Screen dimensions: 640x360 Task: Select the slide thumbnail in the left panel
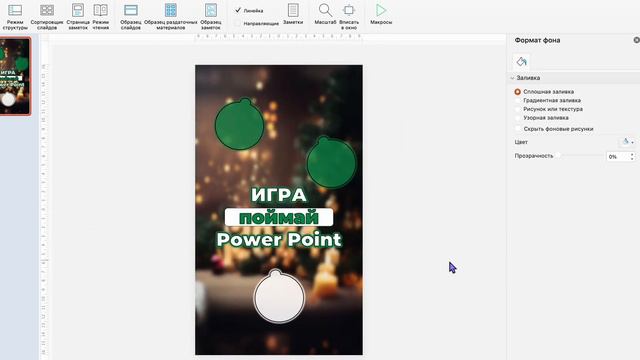tap(15, 76)
